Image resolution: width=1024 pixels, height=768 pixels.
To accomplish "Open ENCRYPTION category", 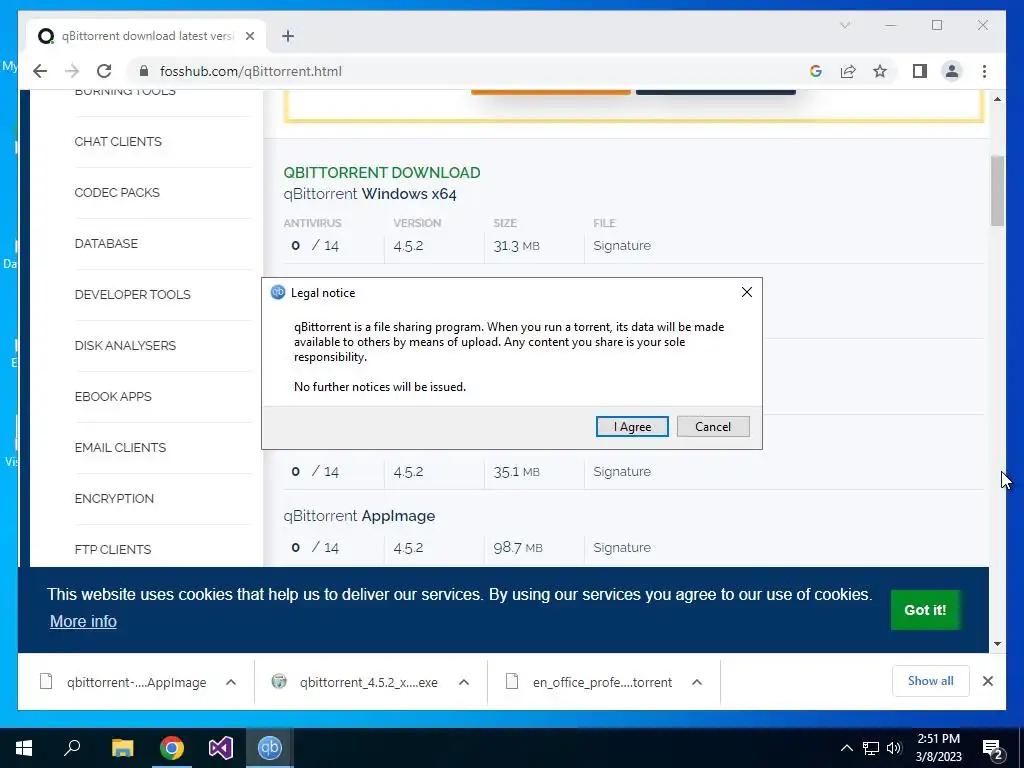I will (114, 498).
